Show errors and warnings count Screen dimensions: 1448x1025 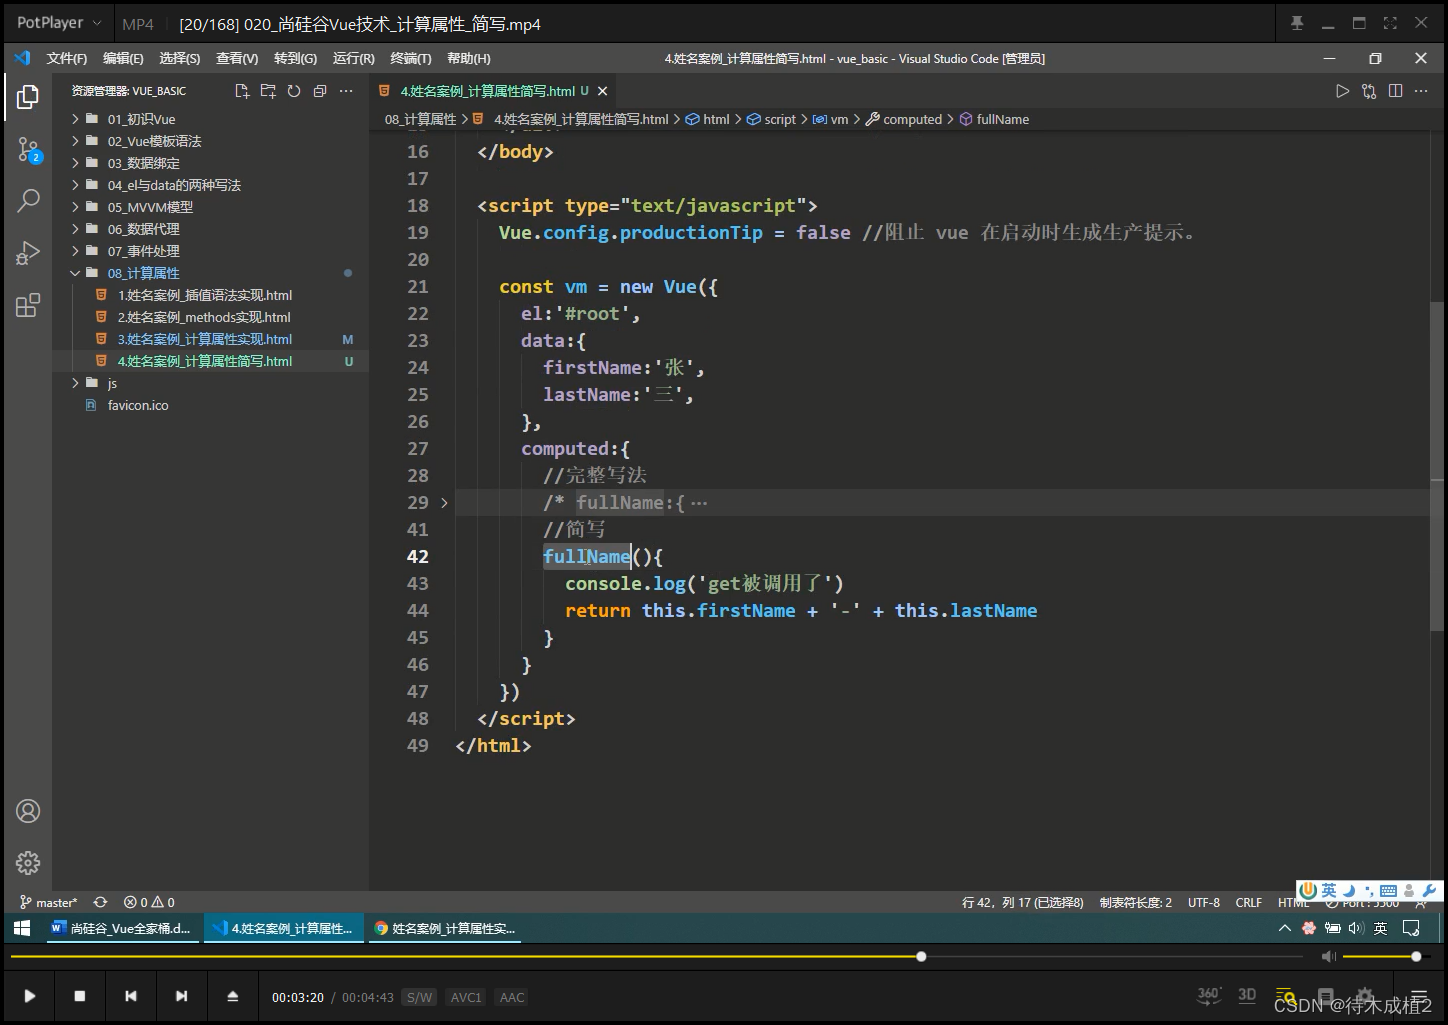pyautogui.click(x=149, y=902)
